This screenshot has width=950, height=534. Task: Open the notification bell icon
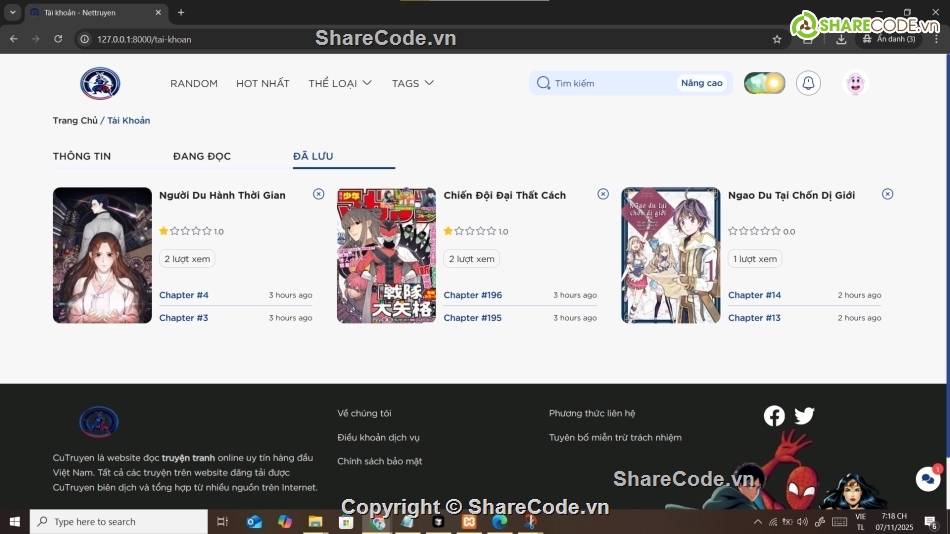click(808, 83)
